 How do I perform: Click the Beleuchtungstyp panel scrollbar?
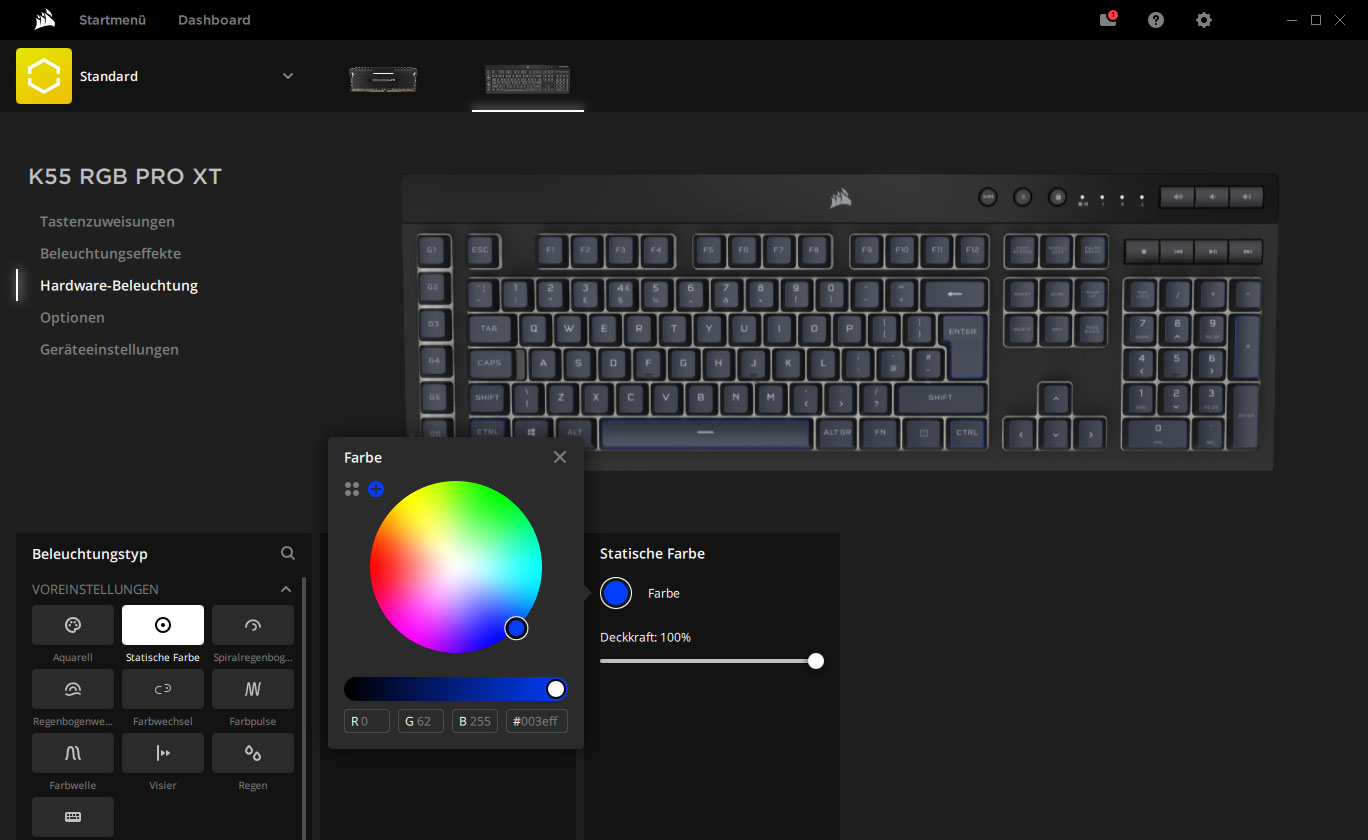point(304,706)
